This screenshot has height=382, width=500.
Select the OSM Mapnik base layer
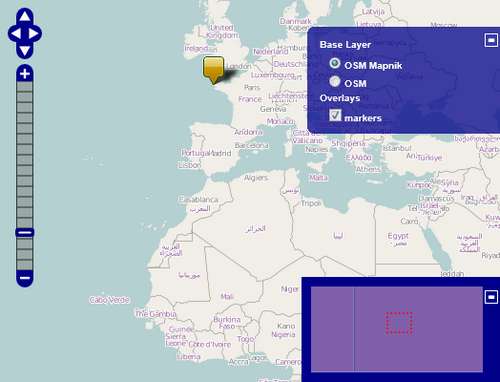pos(335,63)
